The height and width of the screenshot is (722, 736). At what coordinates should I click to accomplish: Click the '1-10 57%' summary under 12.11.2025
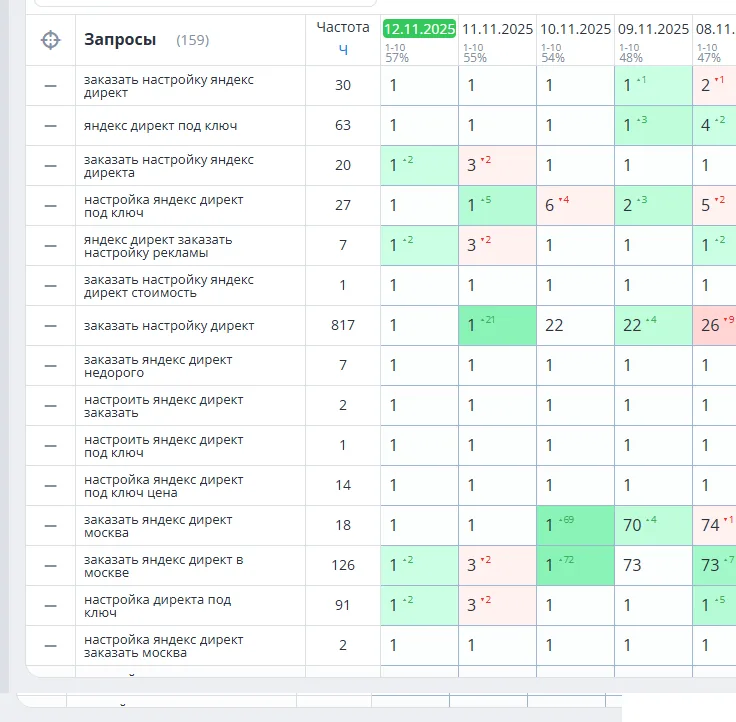[397, 53]
